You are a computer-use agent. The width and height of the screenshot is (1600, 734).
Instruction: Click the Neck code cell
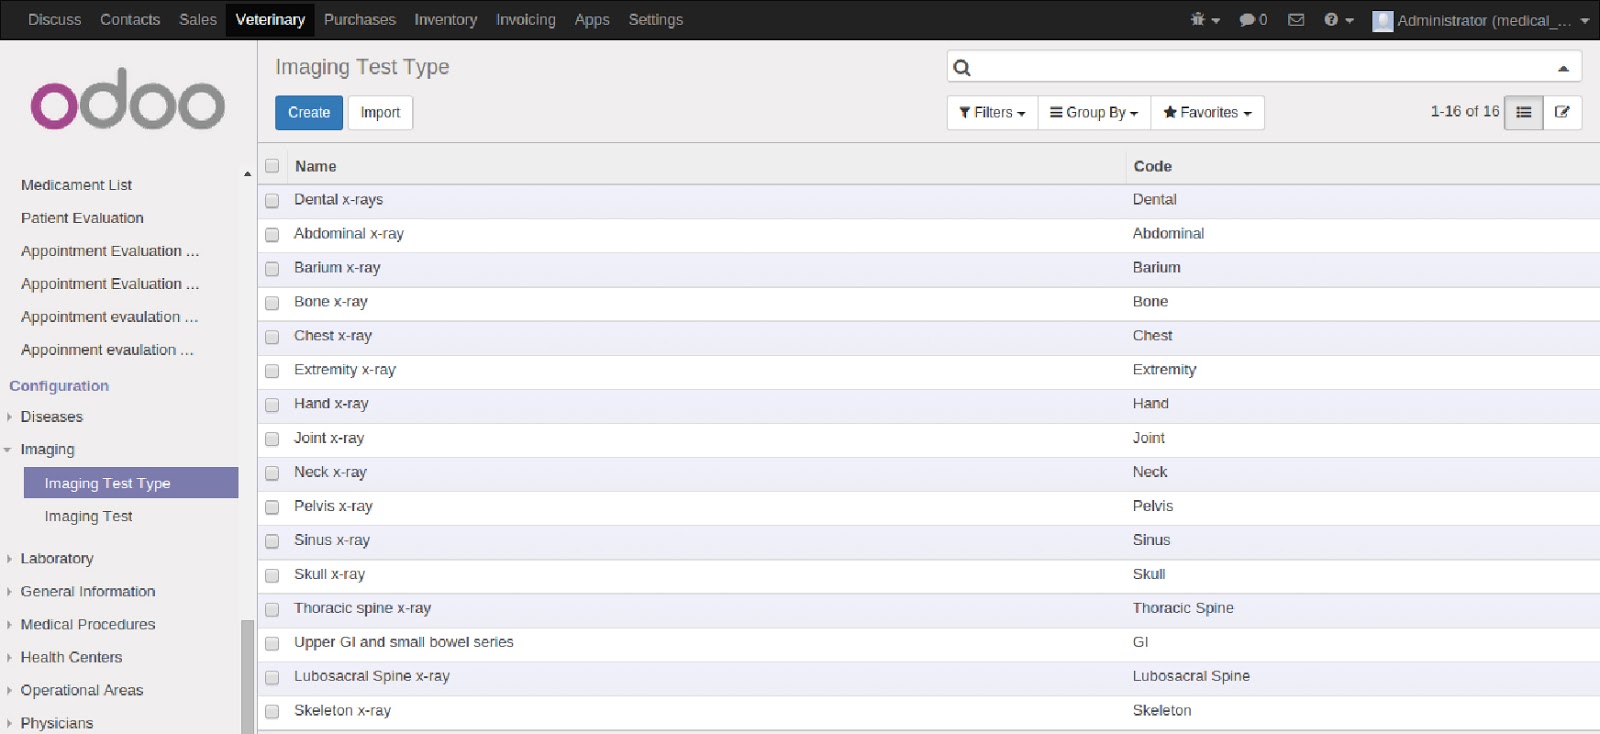pyautogui.click(x=1150, y=472)
